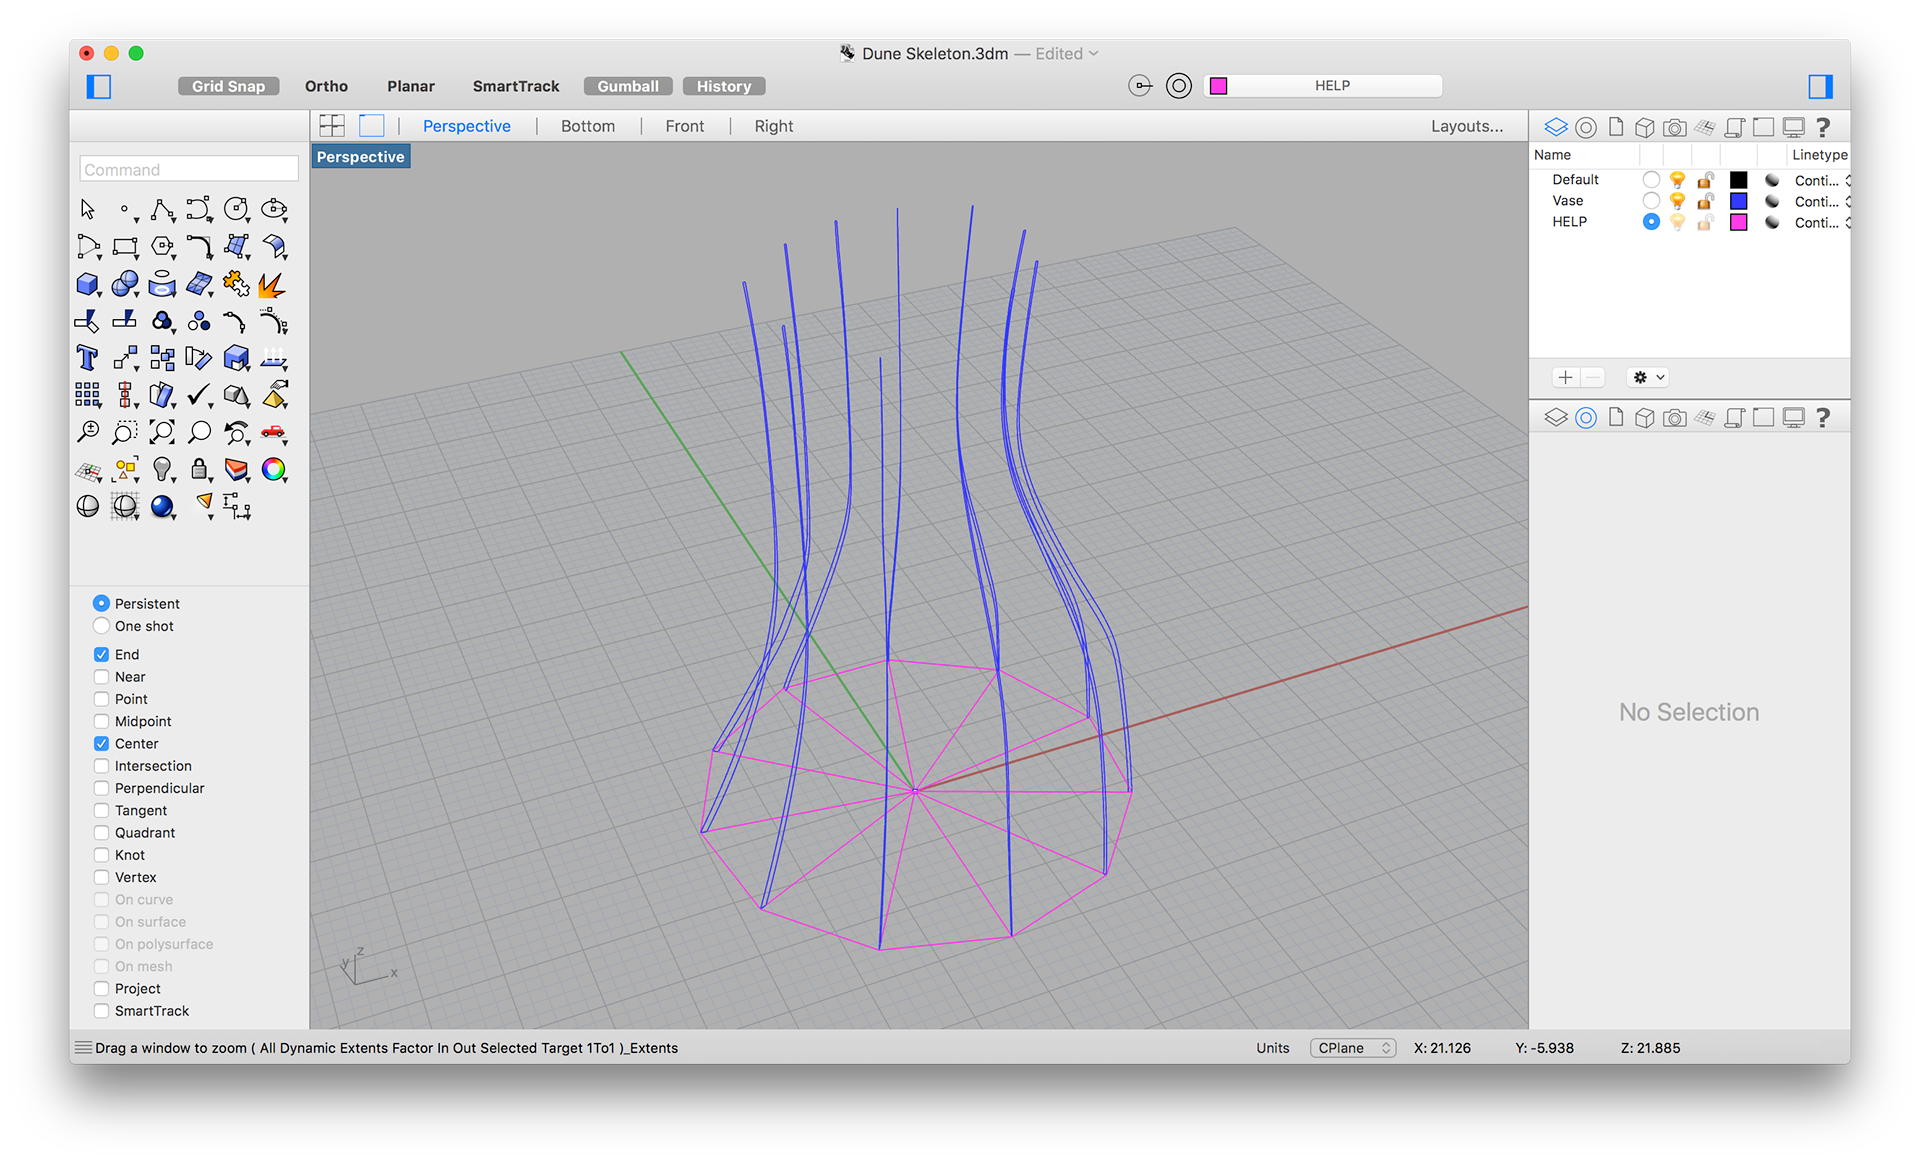Select the Arc tool
This screenshot has height=1163, width=1920.
coord(88,246)
